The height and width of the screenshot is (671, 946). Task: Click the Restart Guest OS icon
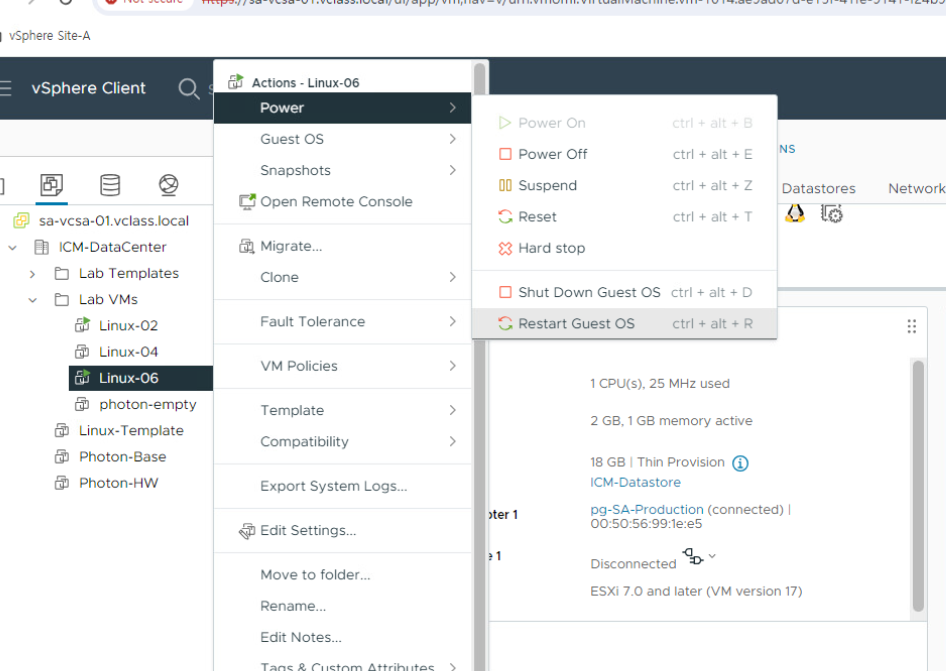(x=505, y=323)
